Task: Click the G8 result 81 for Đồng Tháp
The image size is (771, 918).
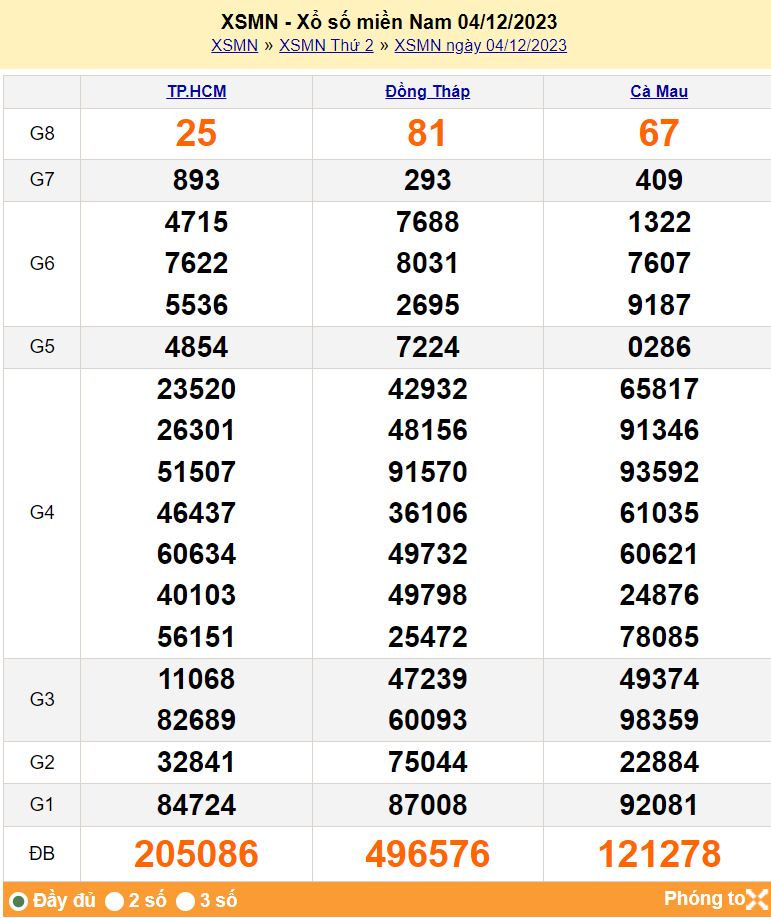Action: click(x=427, y=133)
